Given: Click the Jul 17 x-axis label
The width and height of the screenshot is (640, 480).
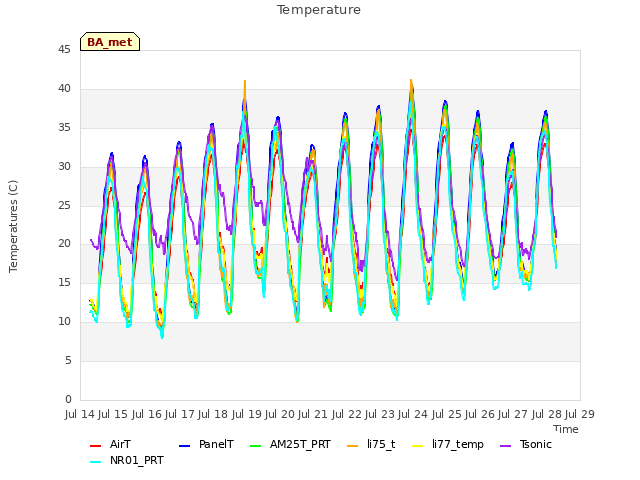Looking at the screenshot, I should click(x=180, y=414).
